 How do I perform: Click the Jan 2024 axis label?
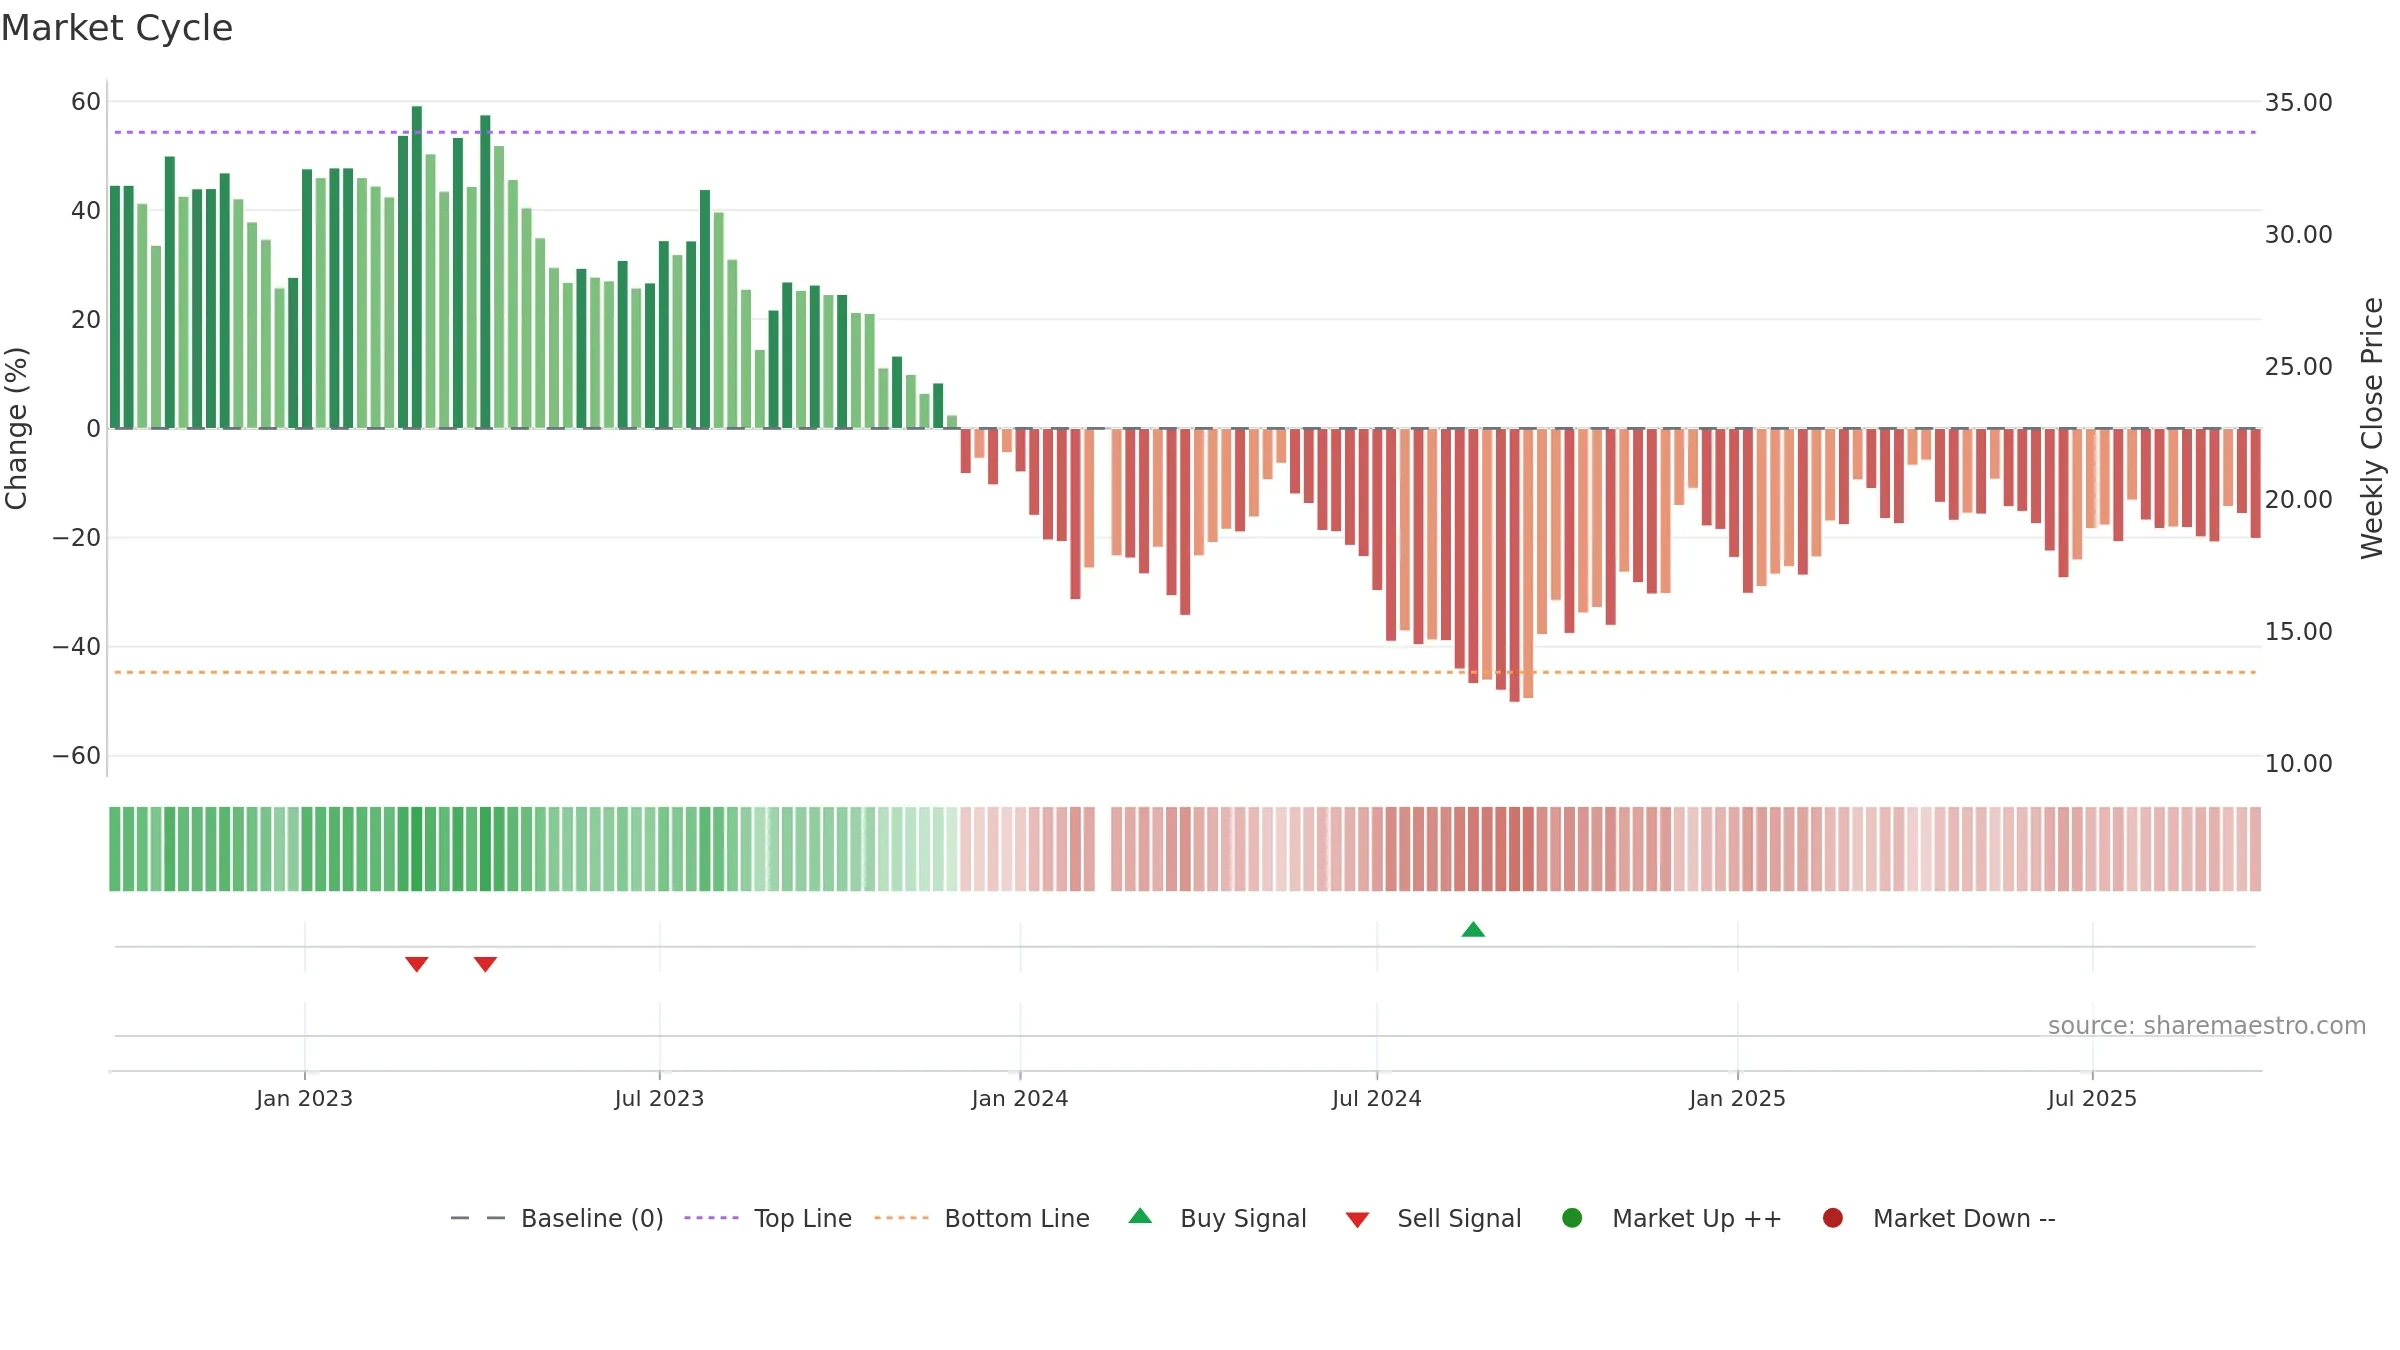coord(1020,1099)
